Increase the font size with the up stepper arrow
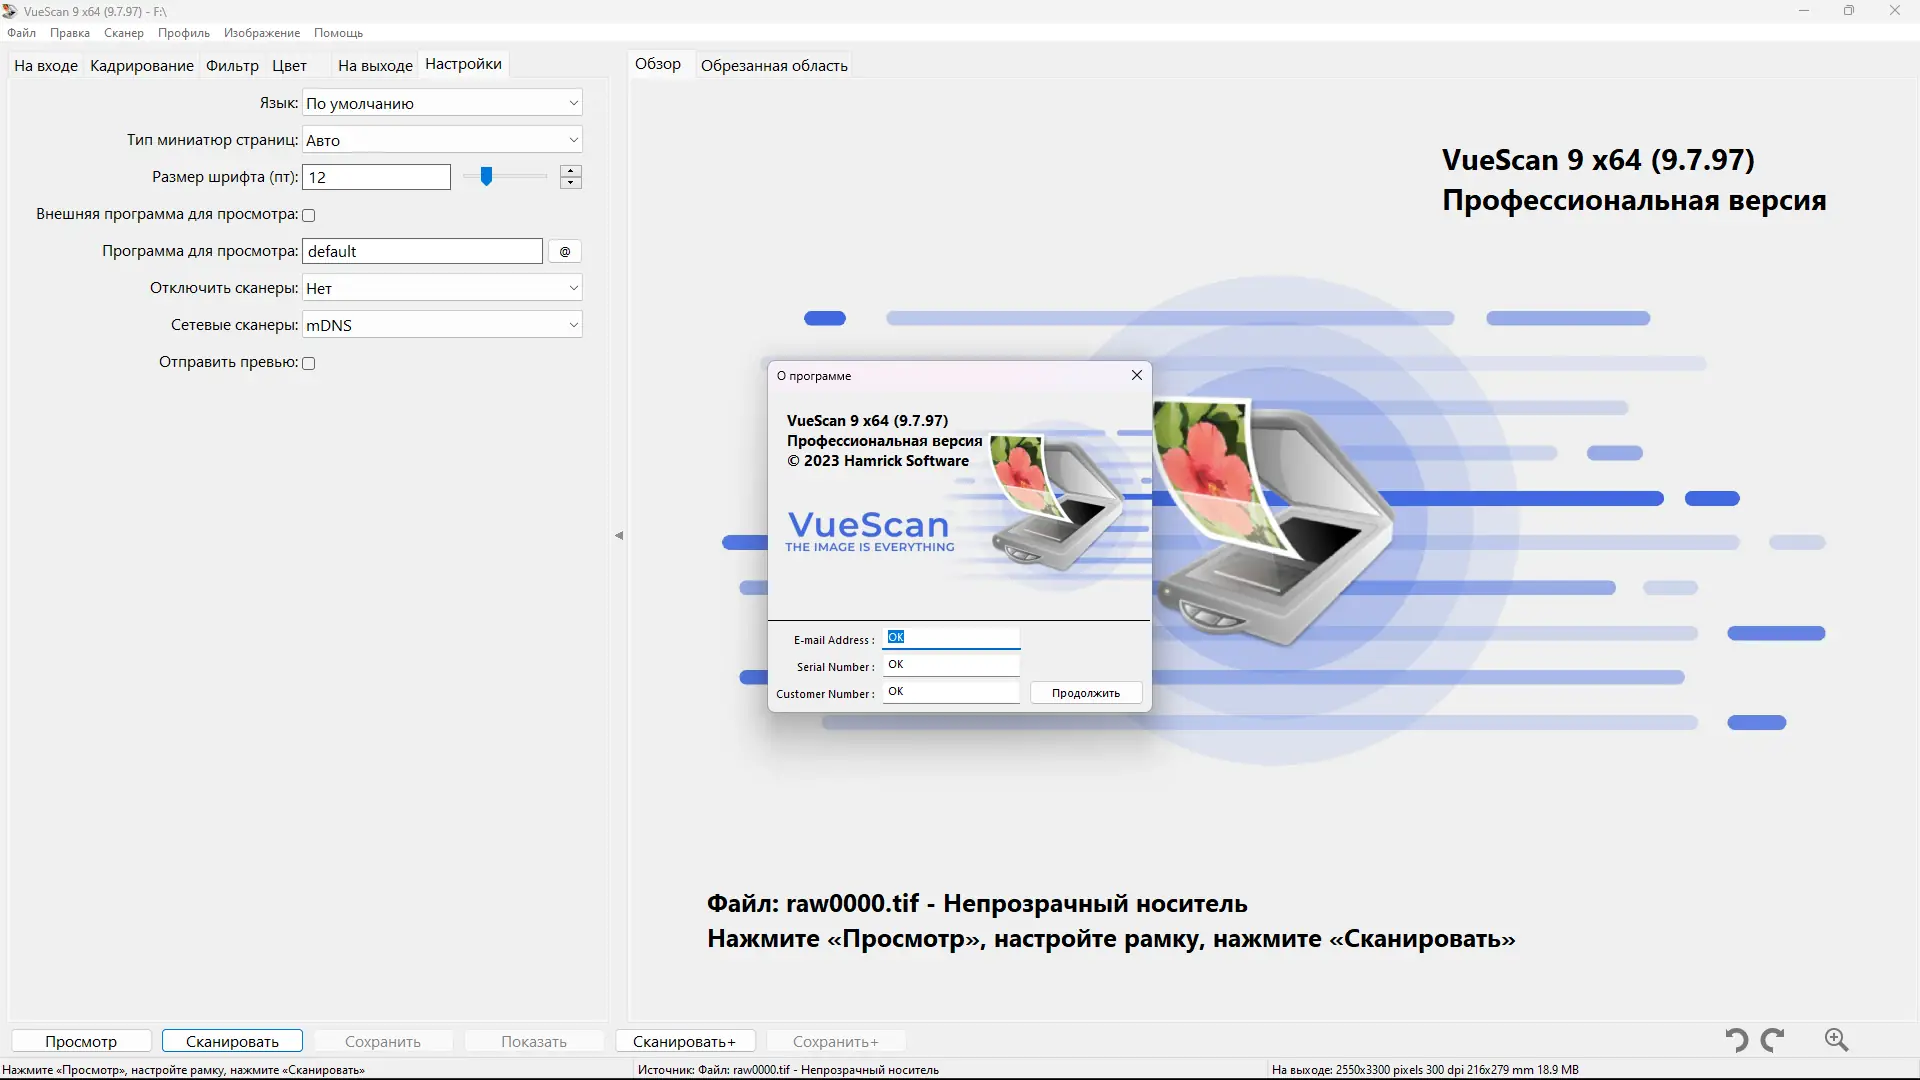This screenshot has width=1920, height=1080. pyautogui.click(x=571, y=171)
